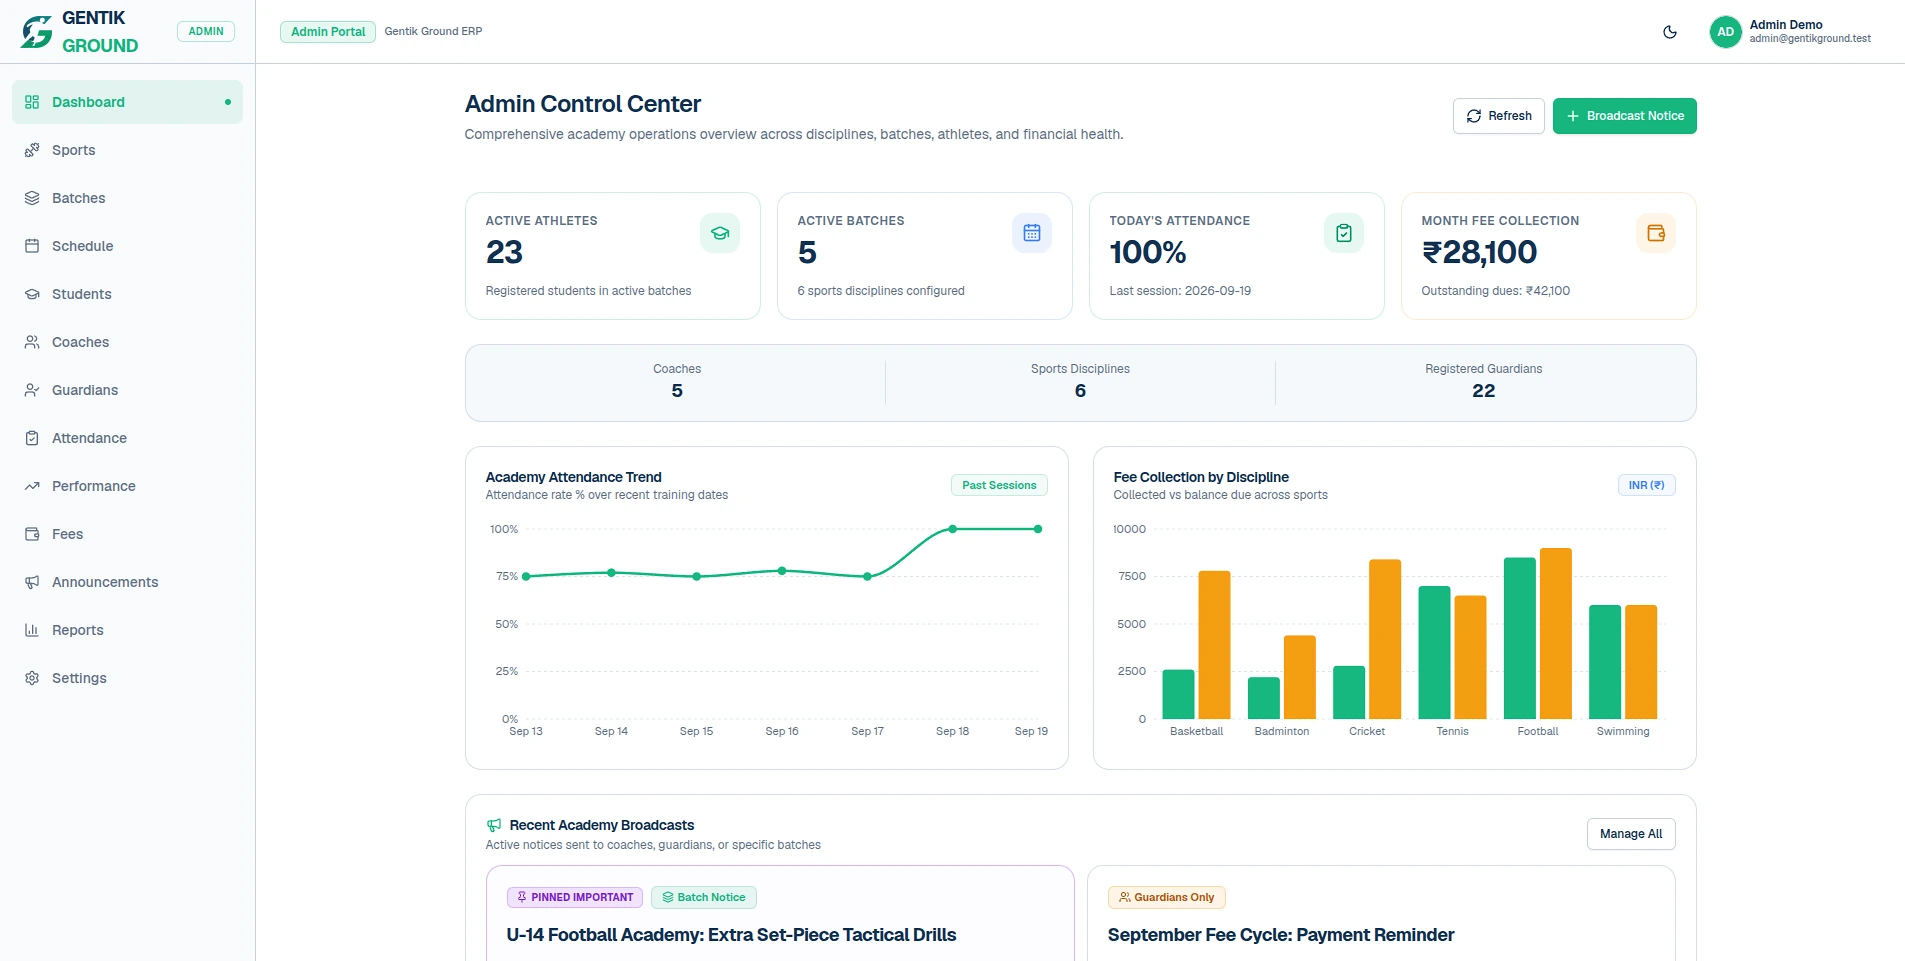The image size is (1905, 961).
Task: Click the Guardians user-check icon in sidebar
Action: point(32,390)
